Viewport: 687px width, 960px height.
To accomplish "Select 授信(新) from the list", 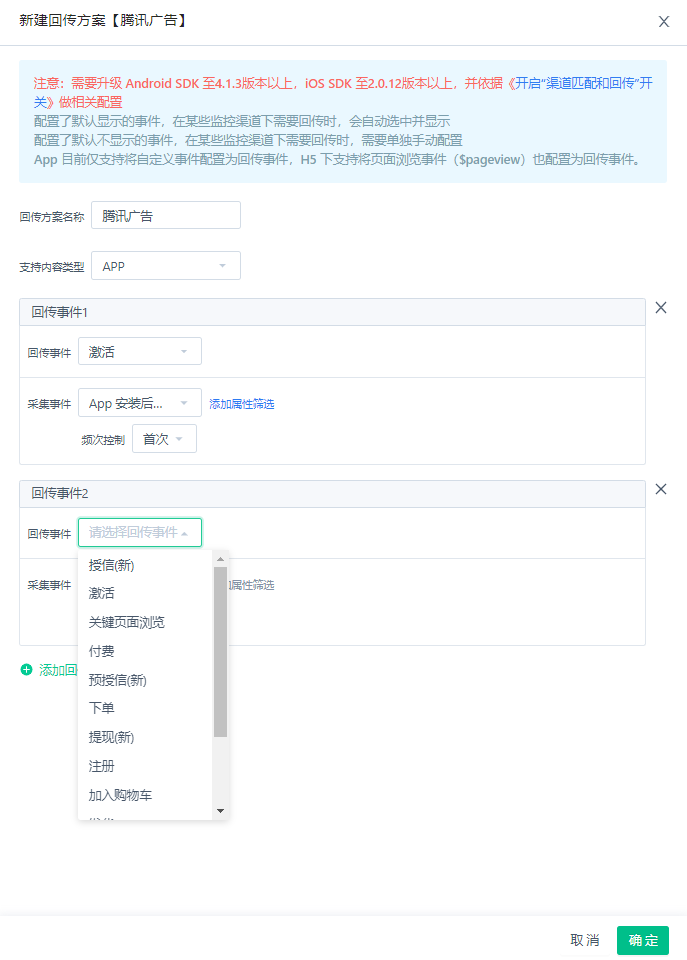I will 145,565.
